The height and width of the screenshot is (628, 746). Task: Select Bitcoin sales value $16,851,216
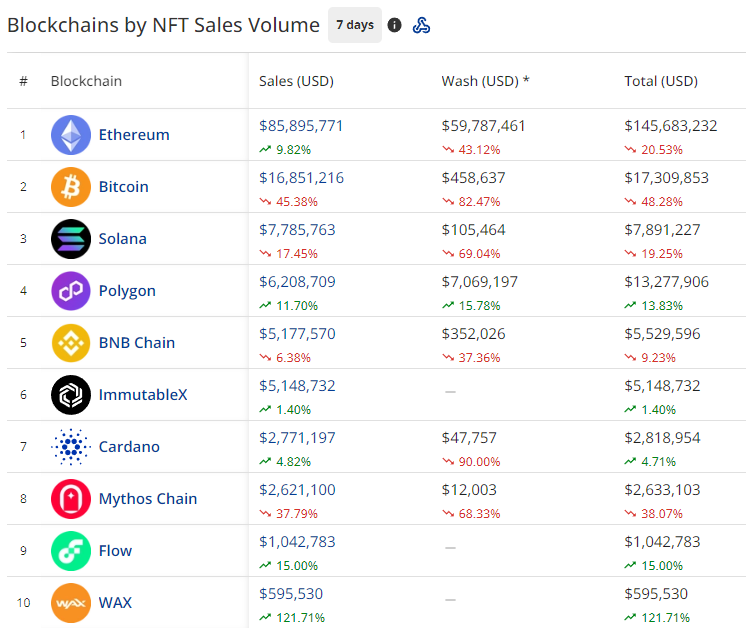point(301,178)
